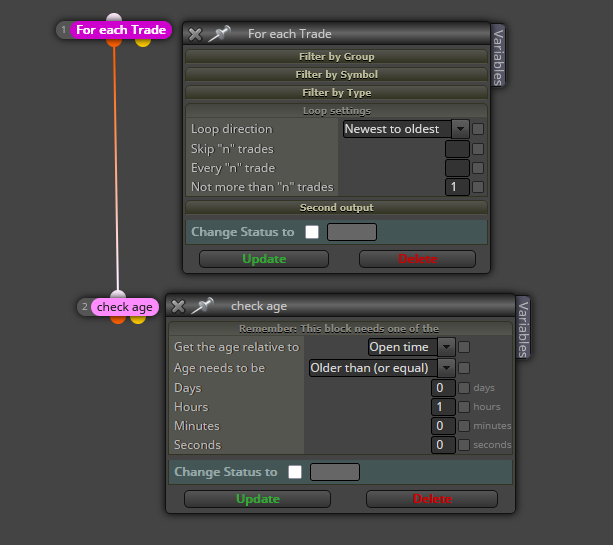Click top input connector of check age
The image size is (613, 545).
click(118, 294)
